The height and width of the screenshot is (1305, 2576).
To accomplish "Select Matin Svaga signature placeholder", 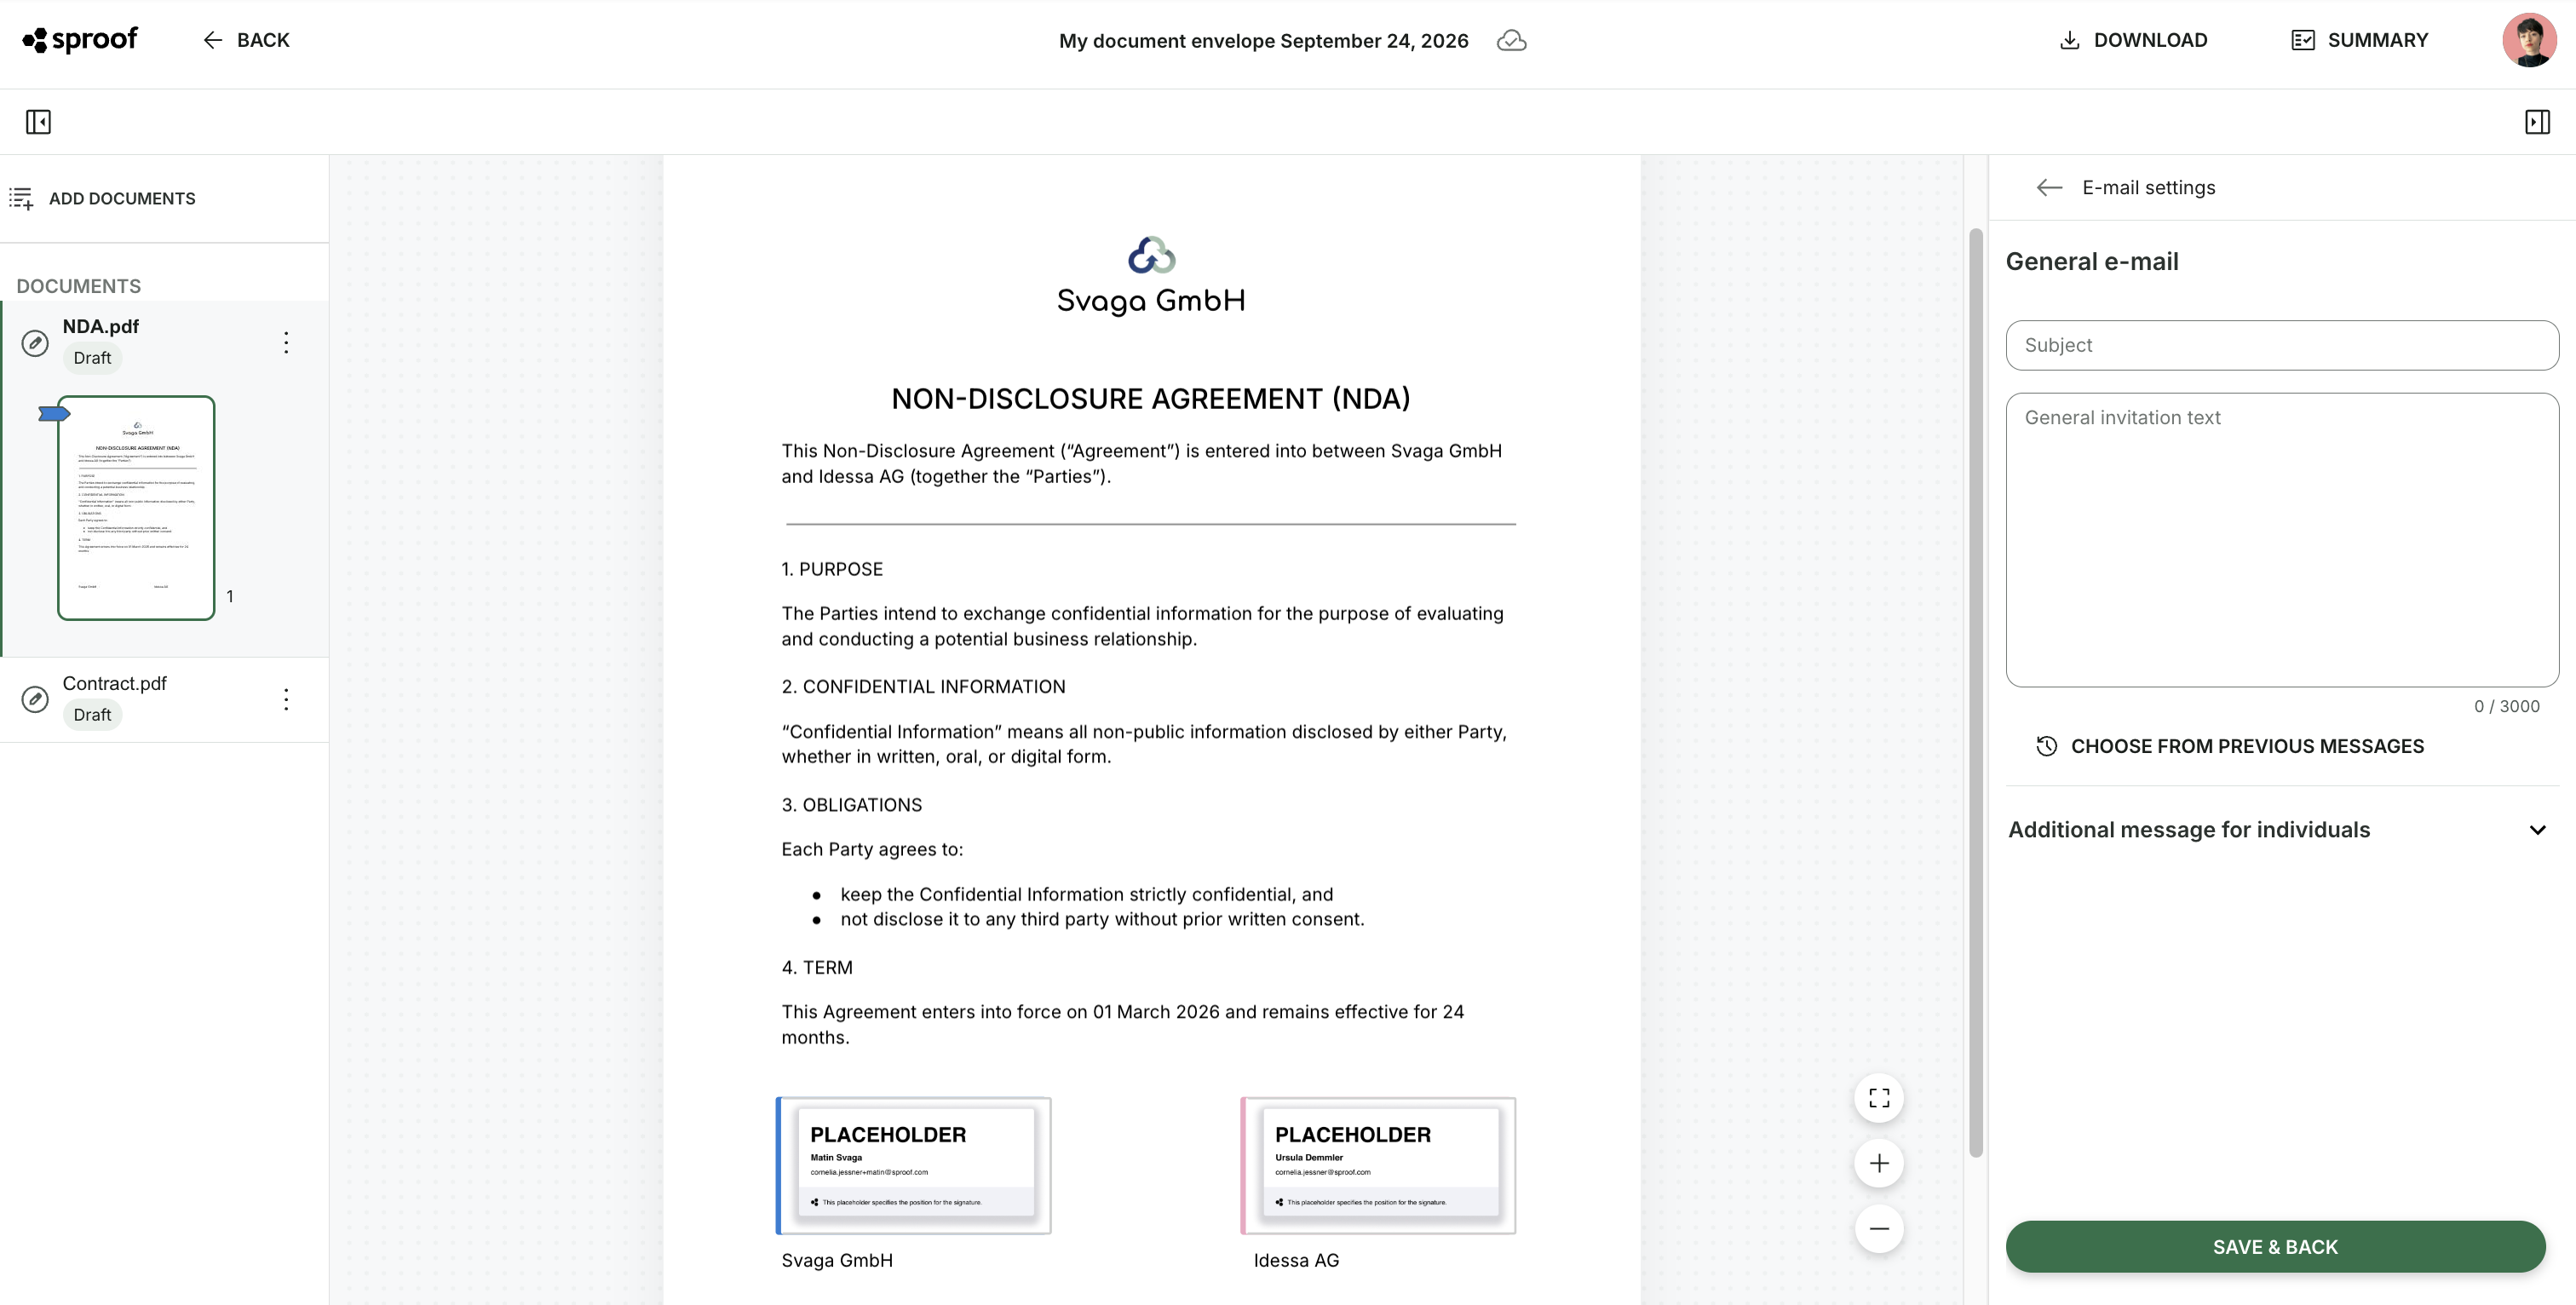I will [914, 1165].
